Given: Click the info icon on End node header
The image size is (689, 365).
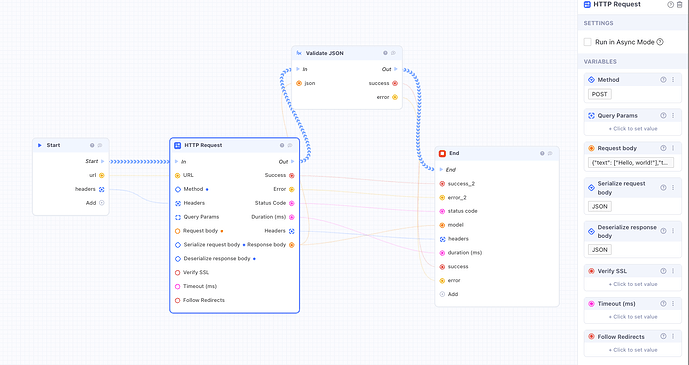Looking at the screenshot, I should pyautogui.click(x=542, y=153).
